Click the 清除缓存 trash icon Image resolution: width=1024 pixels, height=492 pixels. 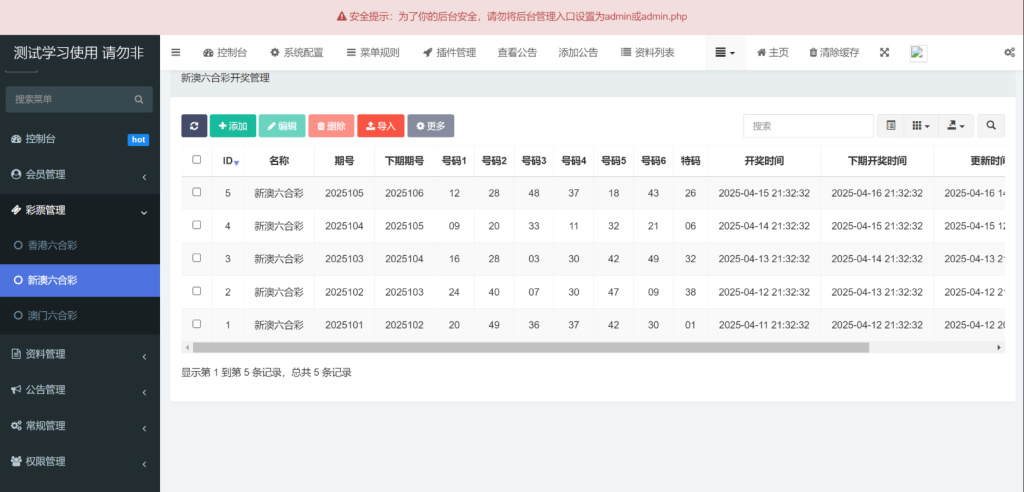(813, 53)
